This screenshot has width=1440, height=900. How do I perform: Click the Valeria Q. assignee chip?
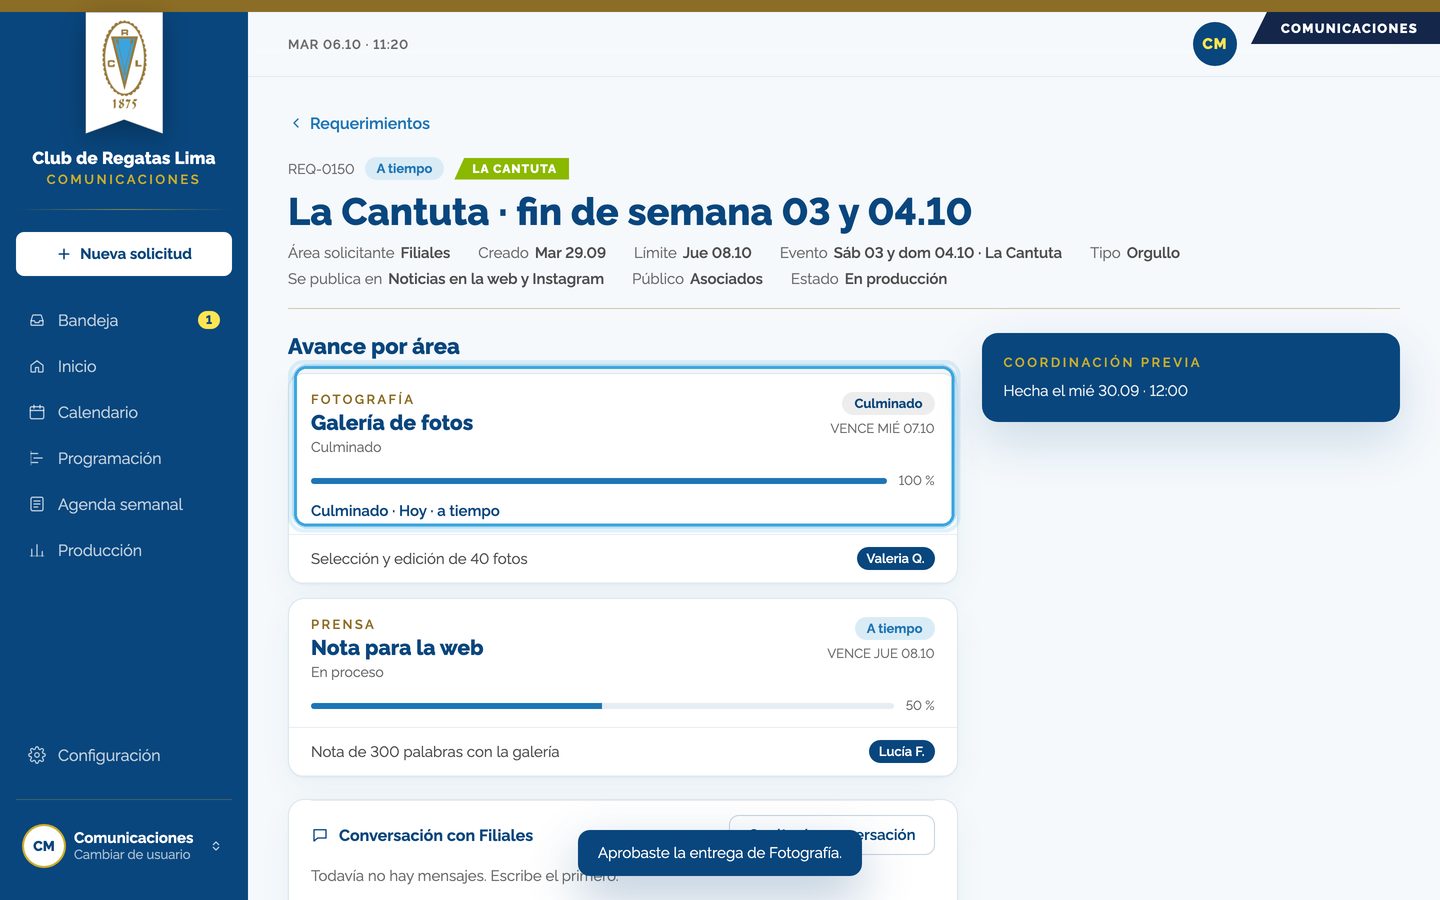895,558
